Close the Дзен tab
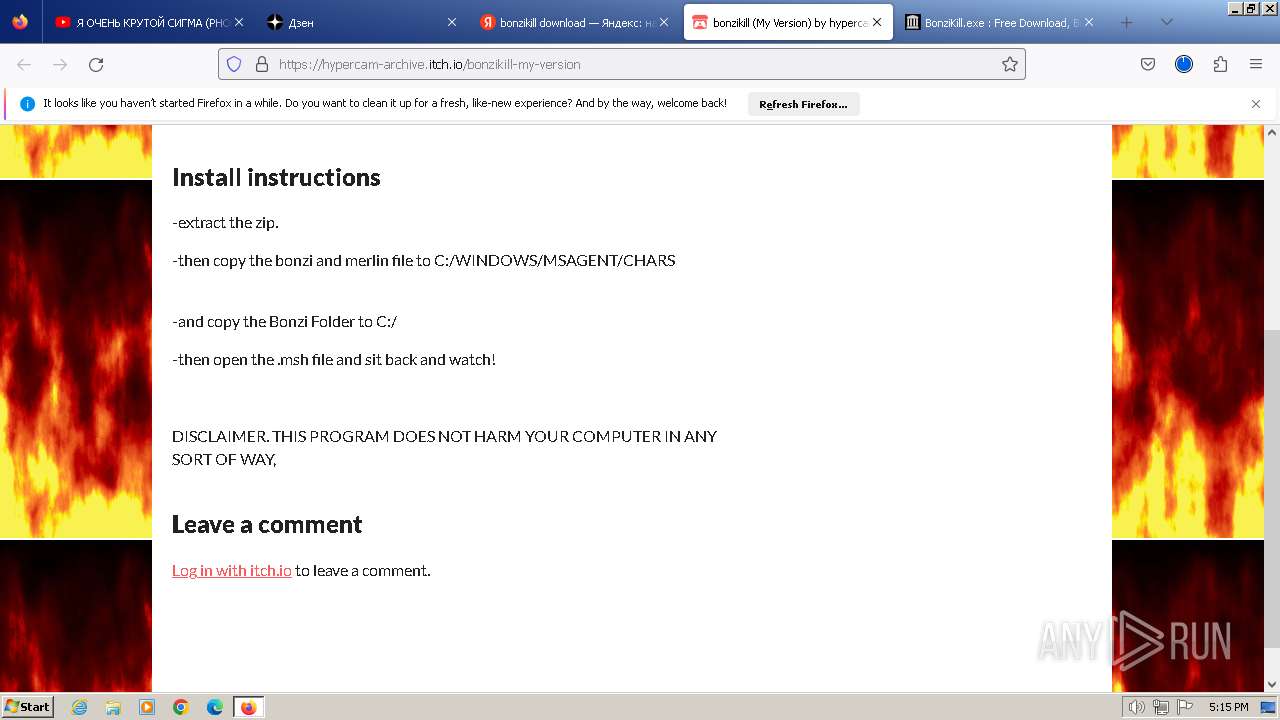 point(451,22)
